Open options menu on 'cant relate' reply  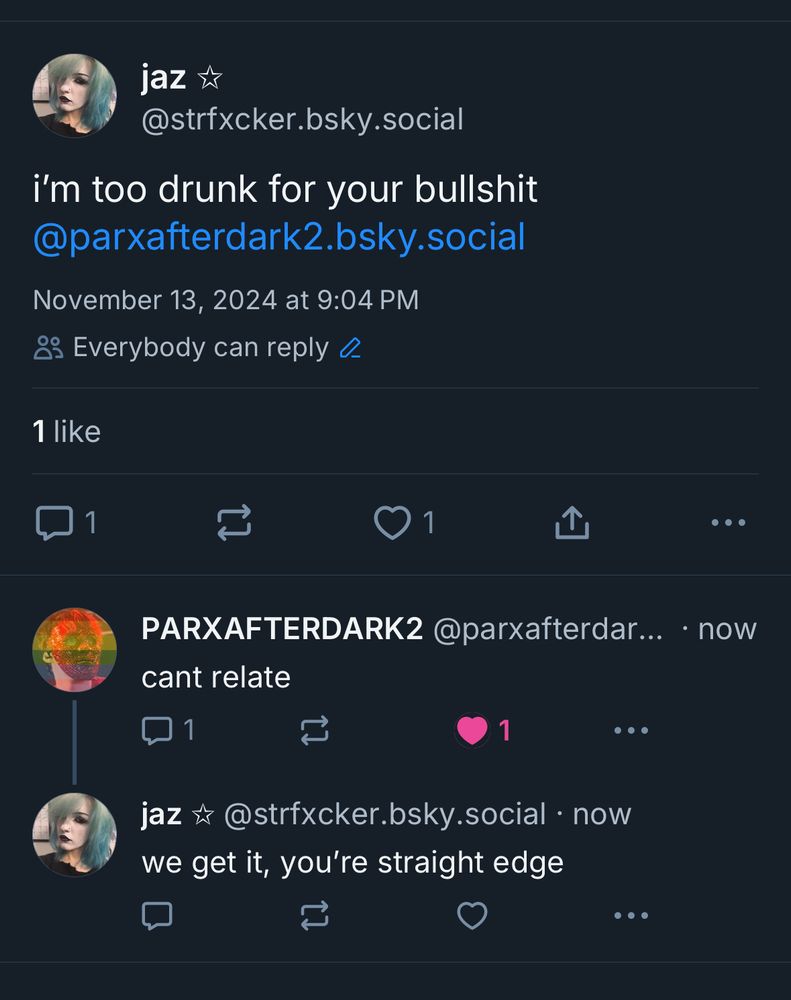[x=631, y=730]
